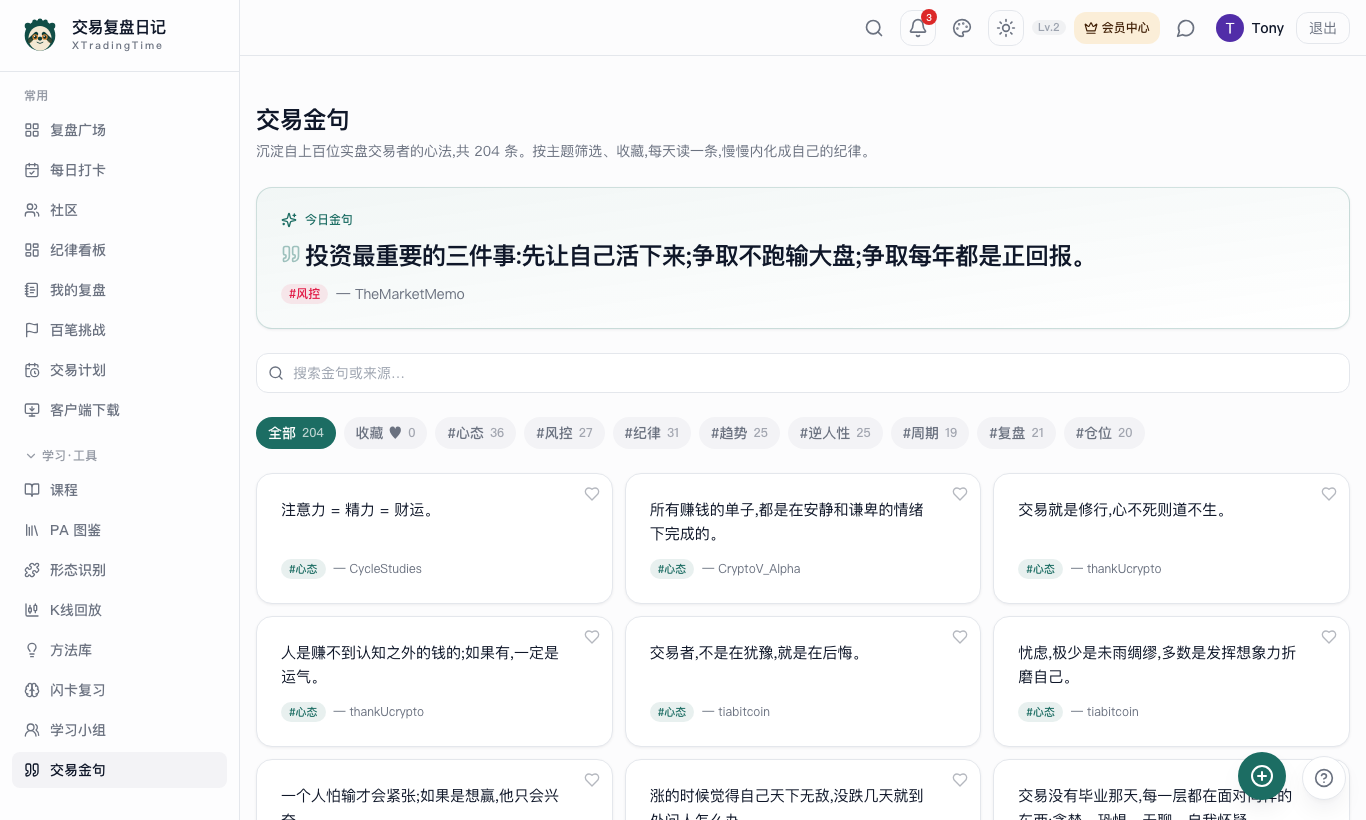1366x820 pixels.
Task: Click the PA 图鉴 library icon
Action: [32, 530]
